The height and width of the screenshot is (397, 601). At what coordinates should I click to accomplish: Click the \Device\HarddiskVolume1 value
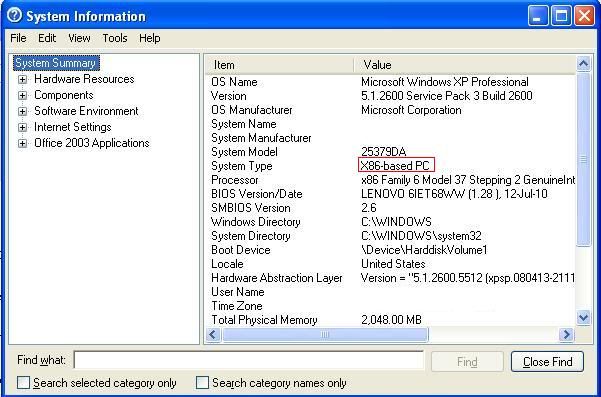tap(424, 250)
